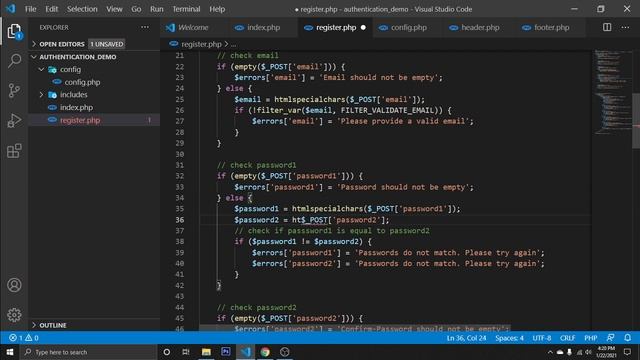Change encoding via UTF-8 status item
The width and height of the screenshot is (640, 360).
point(542,338)
